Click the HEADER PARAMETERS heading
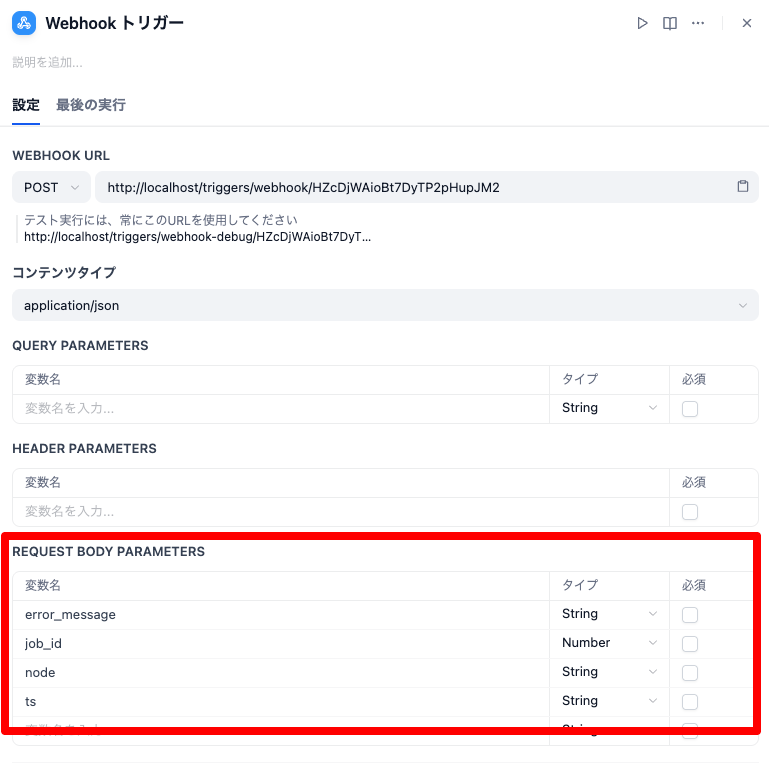Screen dimensions: 769x766 (84, 449)
